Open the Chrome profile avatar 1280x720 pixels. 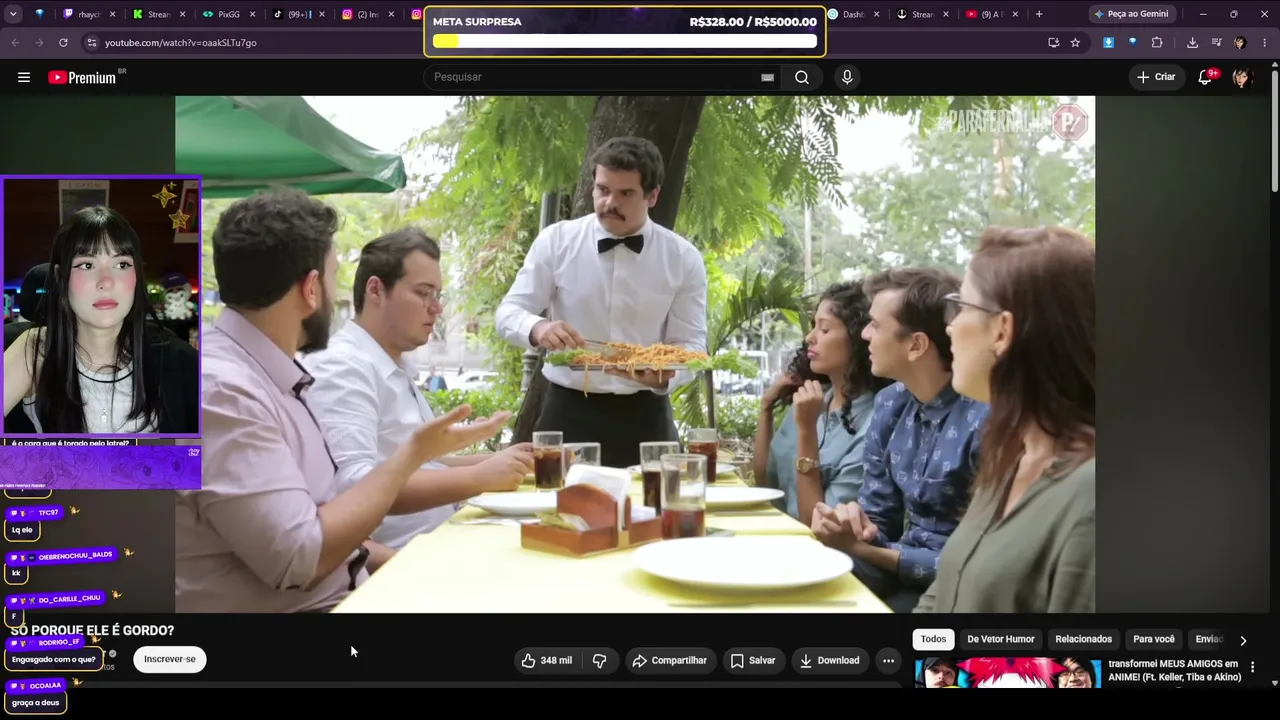[x=1240, y=43]
